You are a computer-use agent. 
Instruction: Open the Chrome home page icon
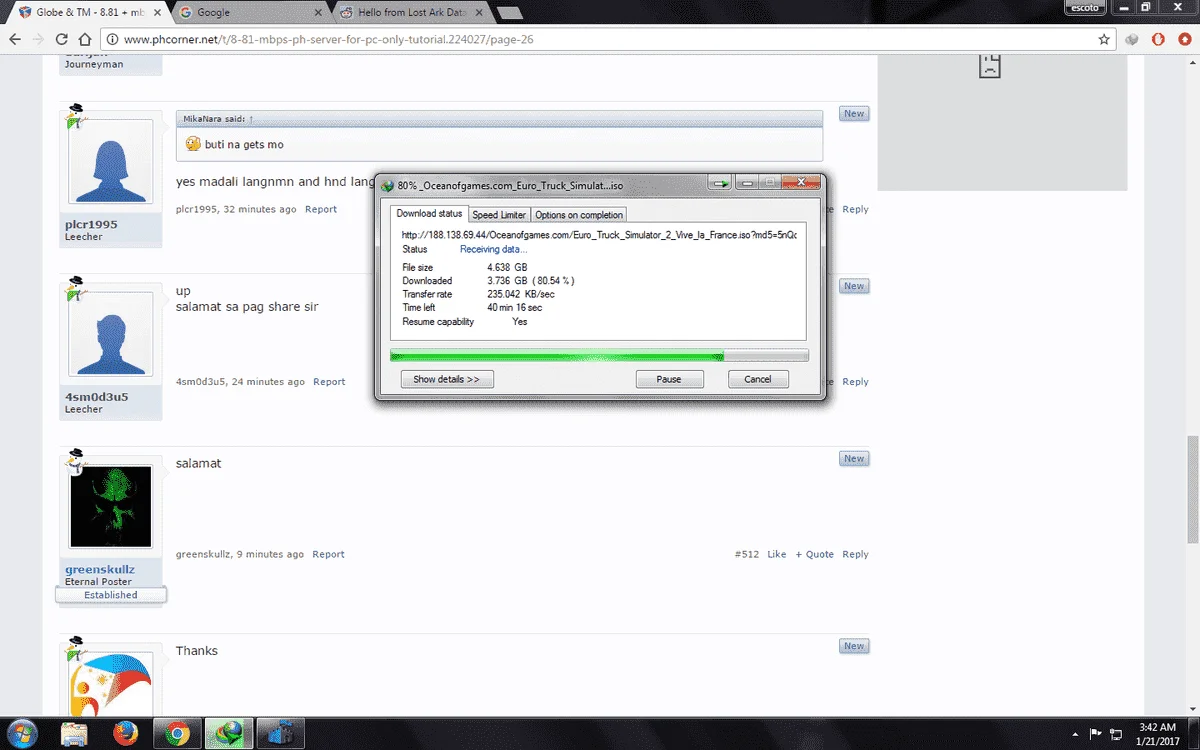pyautogui.click(x=84, y=39)
